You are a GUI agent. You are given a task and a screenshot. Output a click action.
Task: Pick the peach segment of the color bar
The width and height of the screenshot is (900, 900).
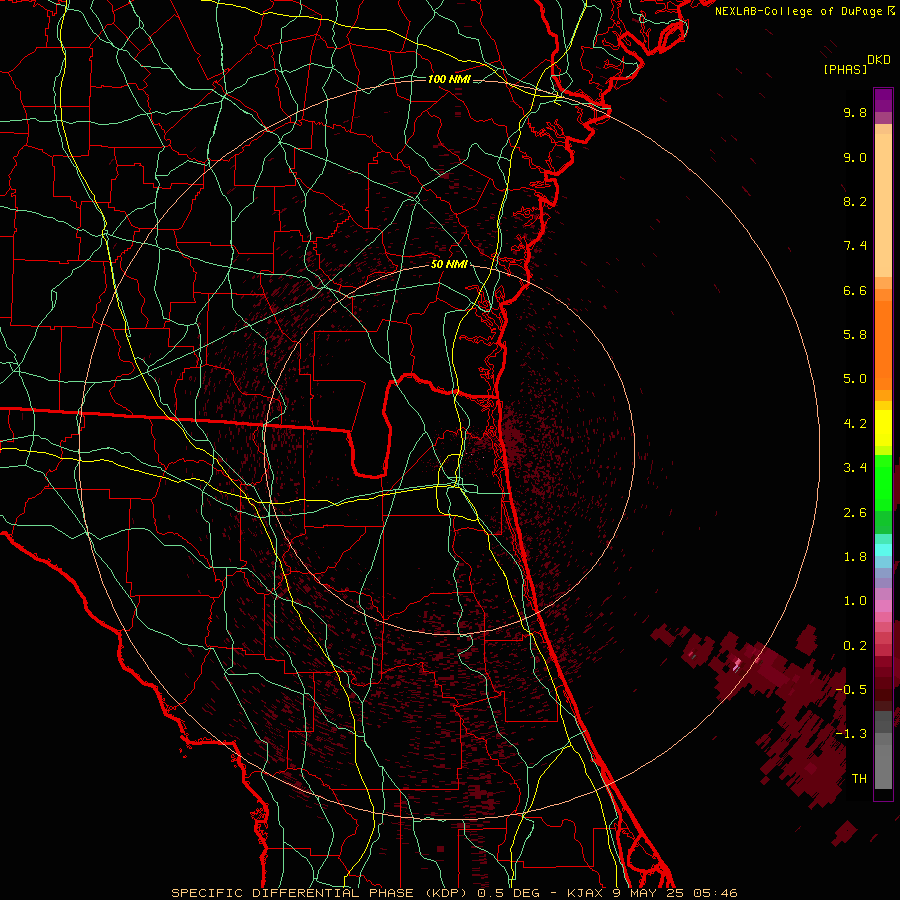tap(883, 205)
